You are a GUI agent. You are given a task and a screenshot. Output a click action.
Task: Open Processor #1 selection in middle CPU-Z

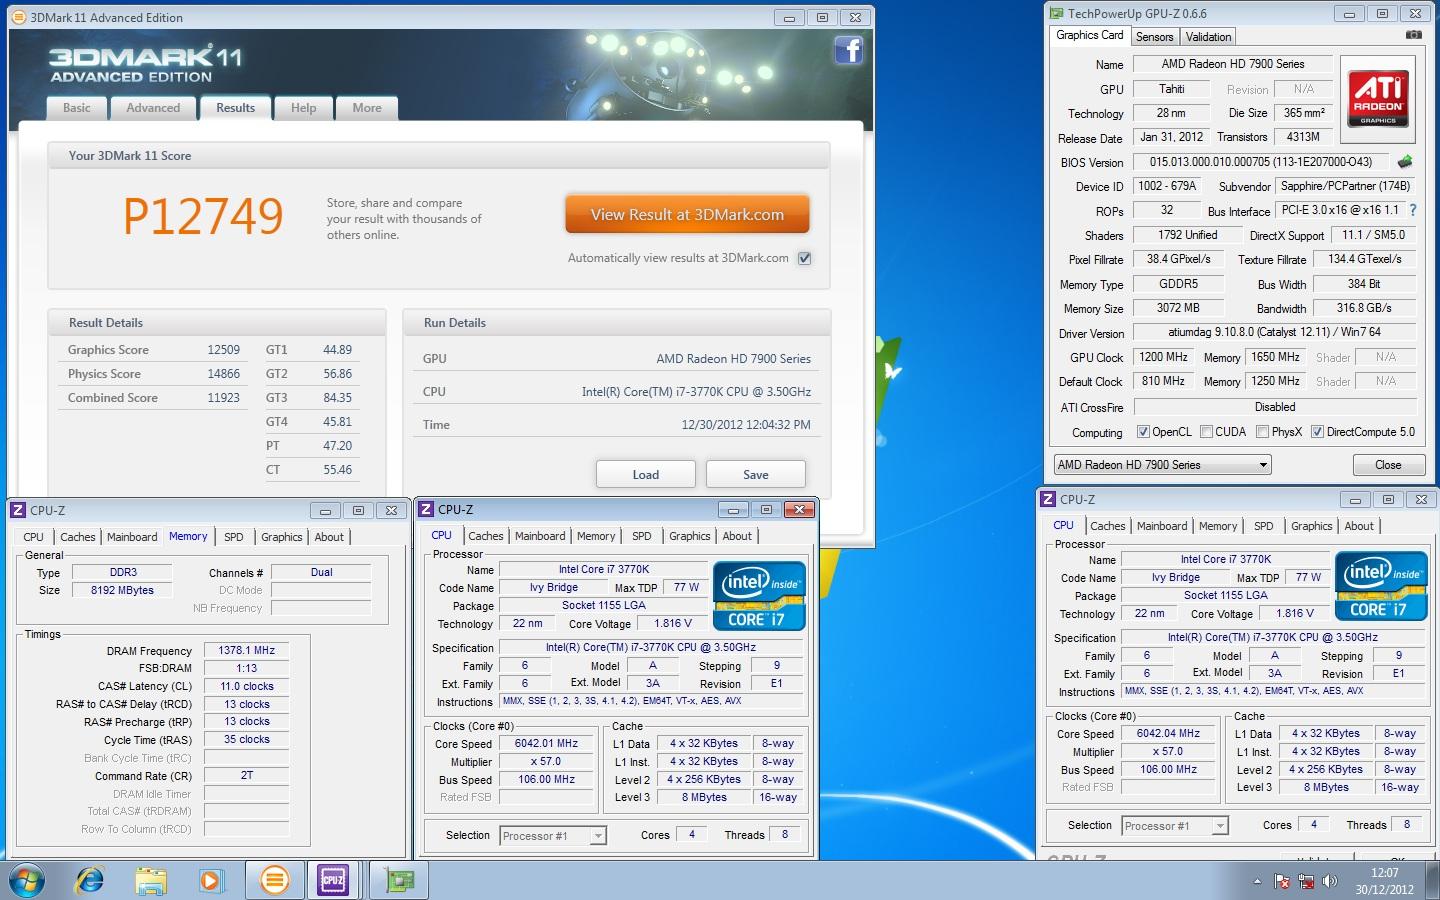point(553,836)
